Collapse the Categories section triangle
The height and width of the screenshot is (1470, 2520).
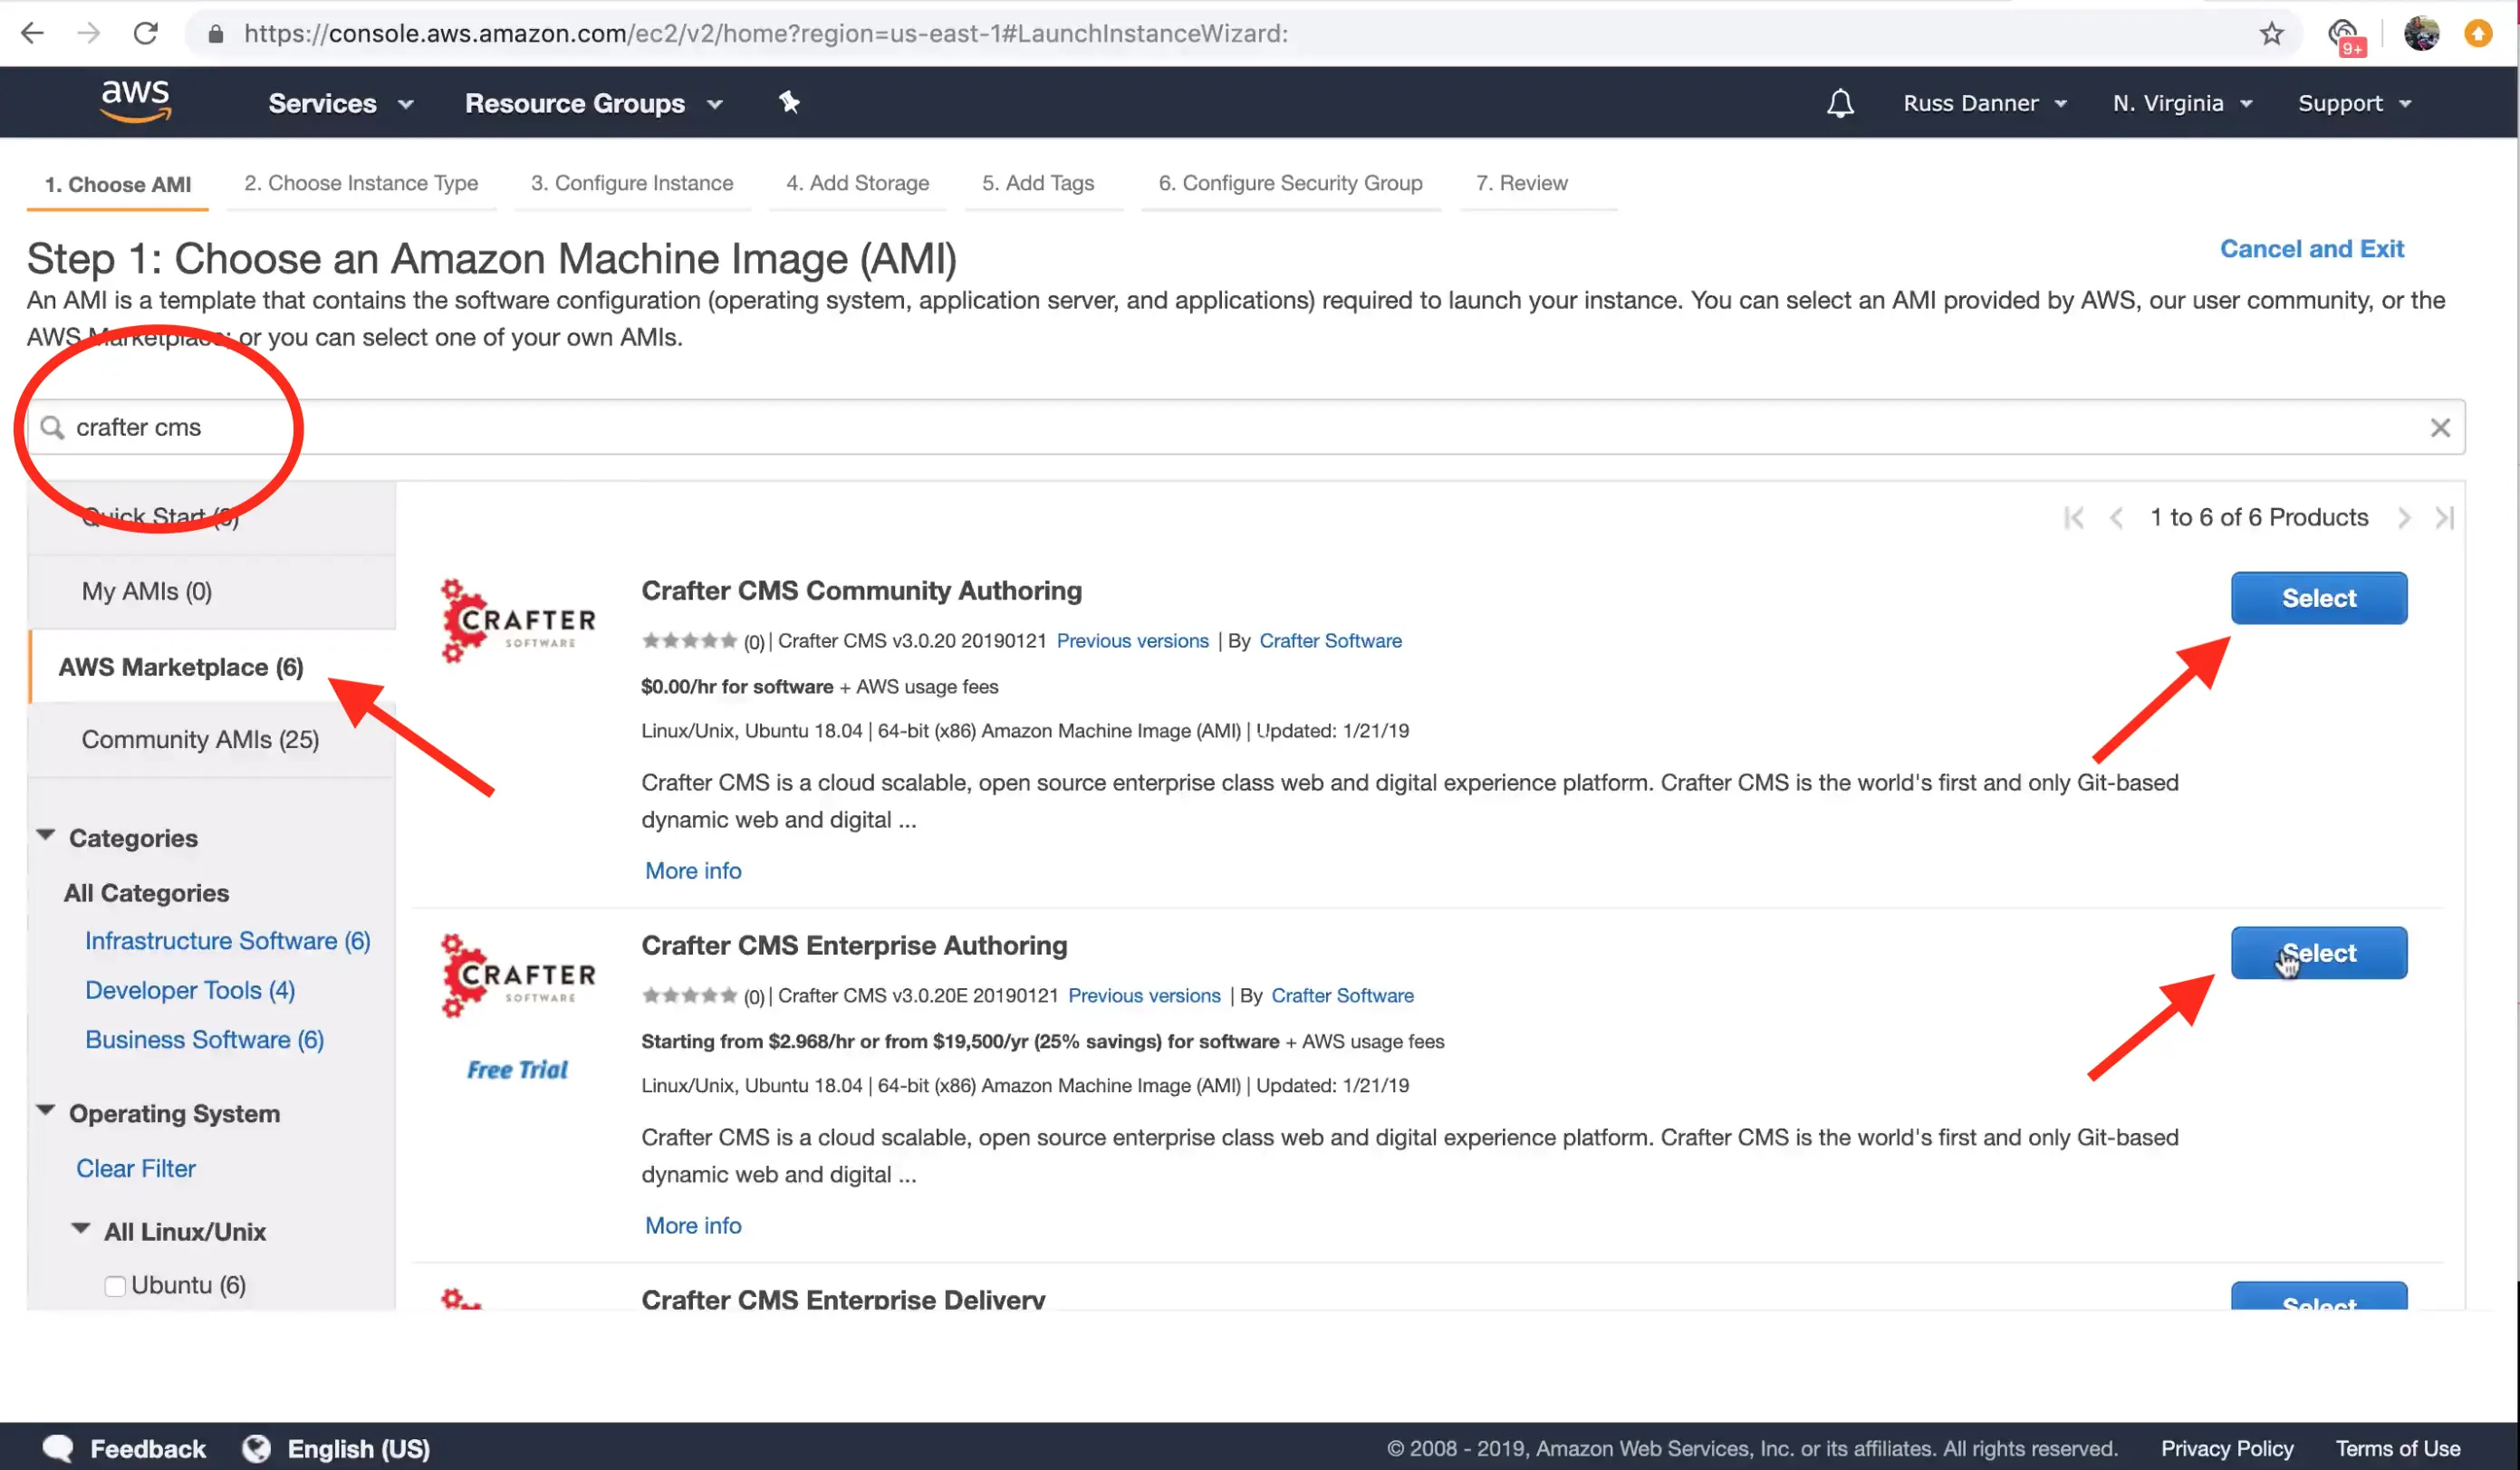(x=46, y=836)
